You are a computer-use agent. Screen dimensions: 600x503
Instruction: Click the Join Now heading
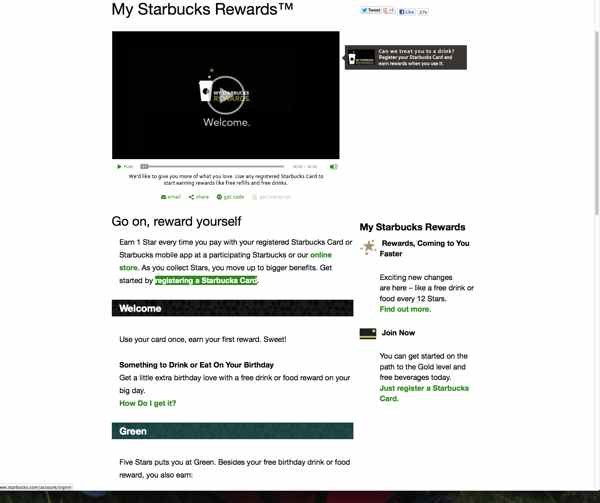click(x=398, y=333)
